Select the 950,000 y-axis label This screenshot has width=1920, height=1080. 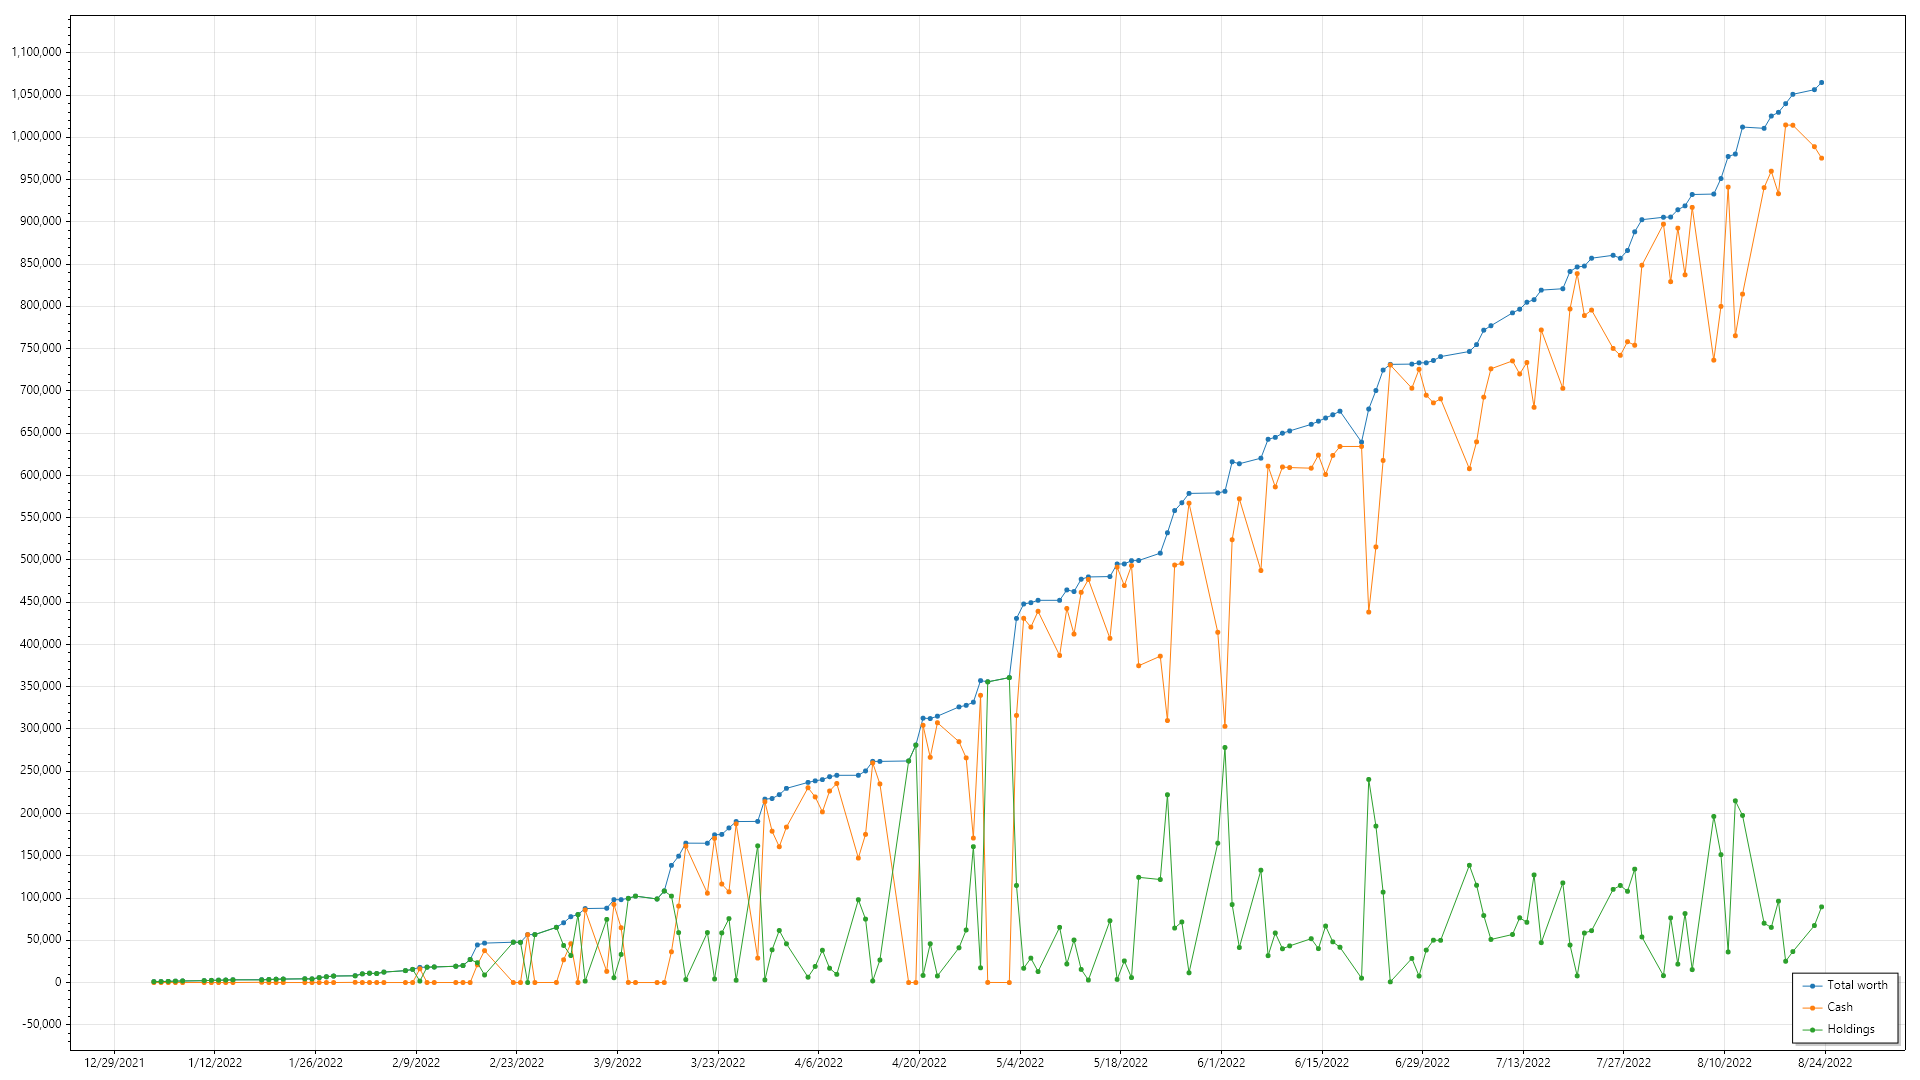(41, 179)
